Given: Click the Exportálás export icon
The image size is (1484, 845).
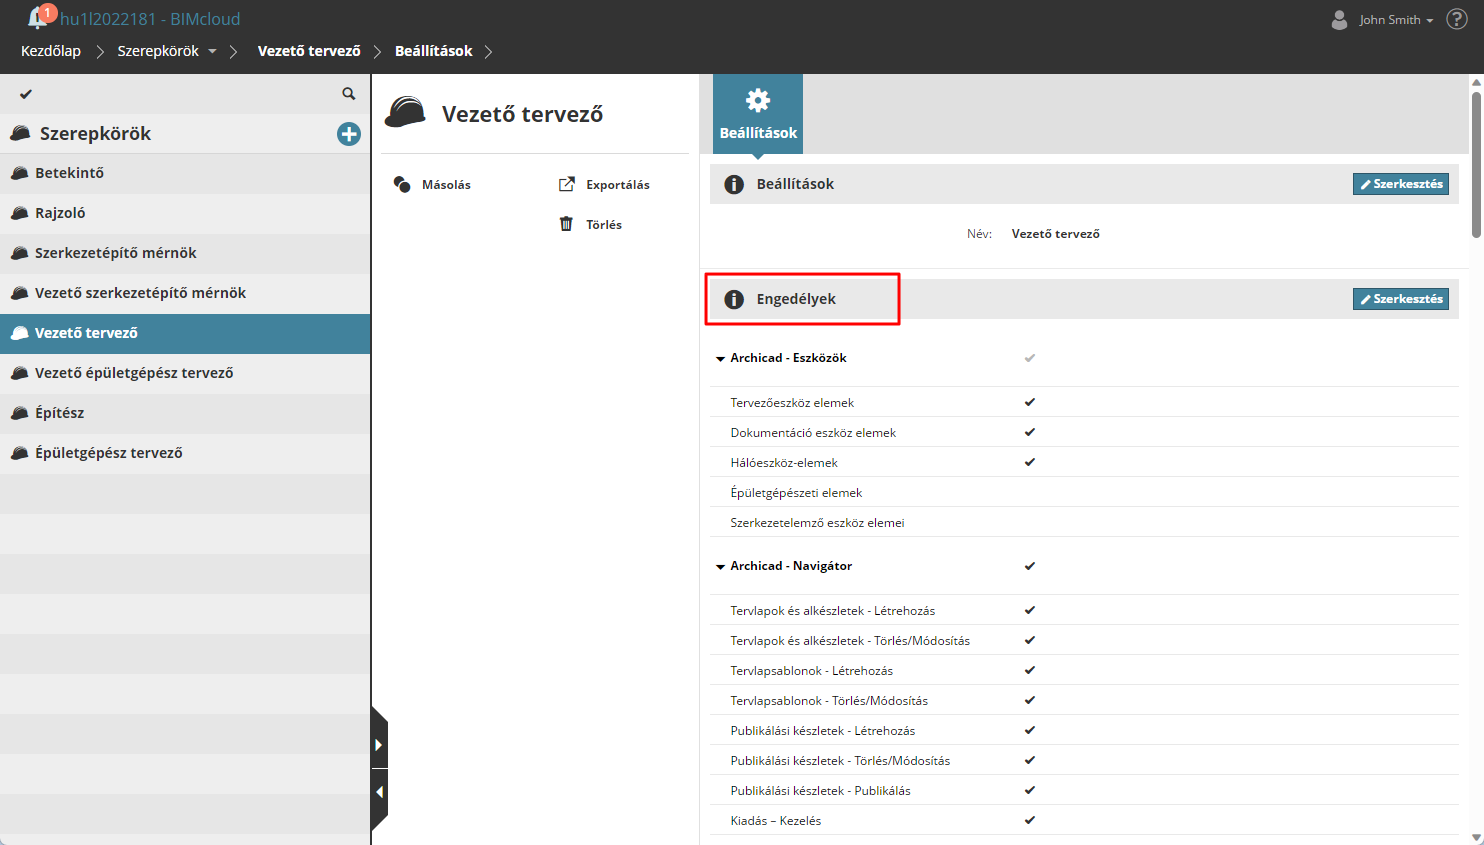Looking at the screenshot, I should [567, 184].
